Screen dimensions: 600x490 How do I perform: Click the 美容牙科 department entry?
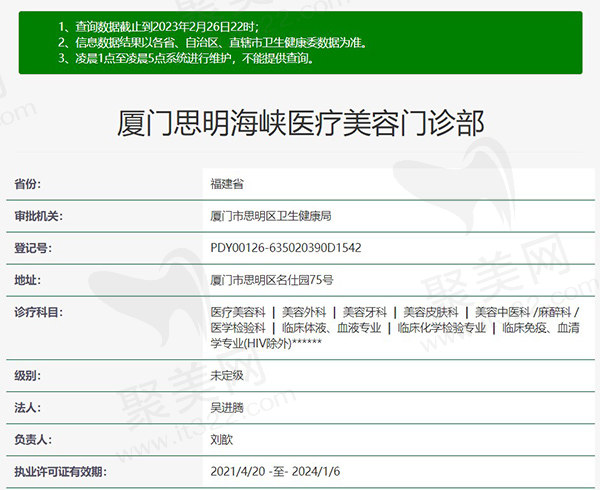click(362, 312)
